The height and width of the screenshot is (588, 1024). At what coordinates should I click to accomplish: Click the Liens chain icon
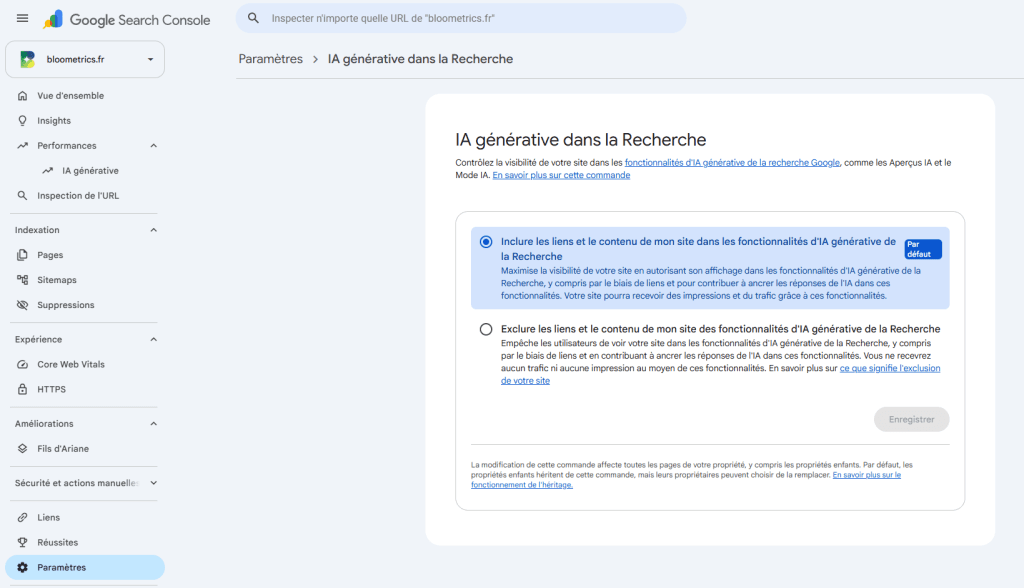[x=22, y=517]
